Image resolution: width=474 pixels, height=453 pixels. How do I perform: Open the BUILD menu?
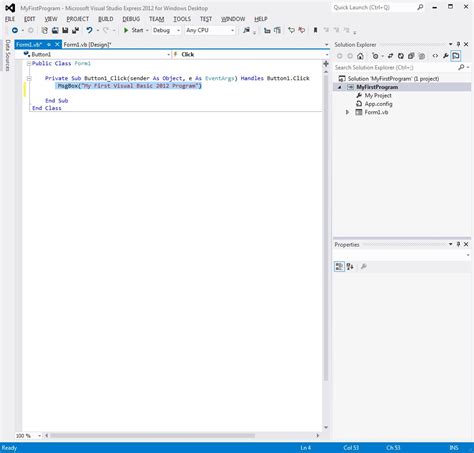click(106, 19)
